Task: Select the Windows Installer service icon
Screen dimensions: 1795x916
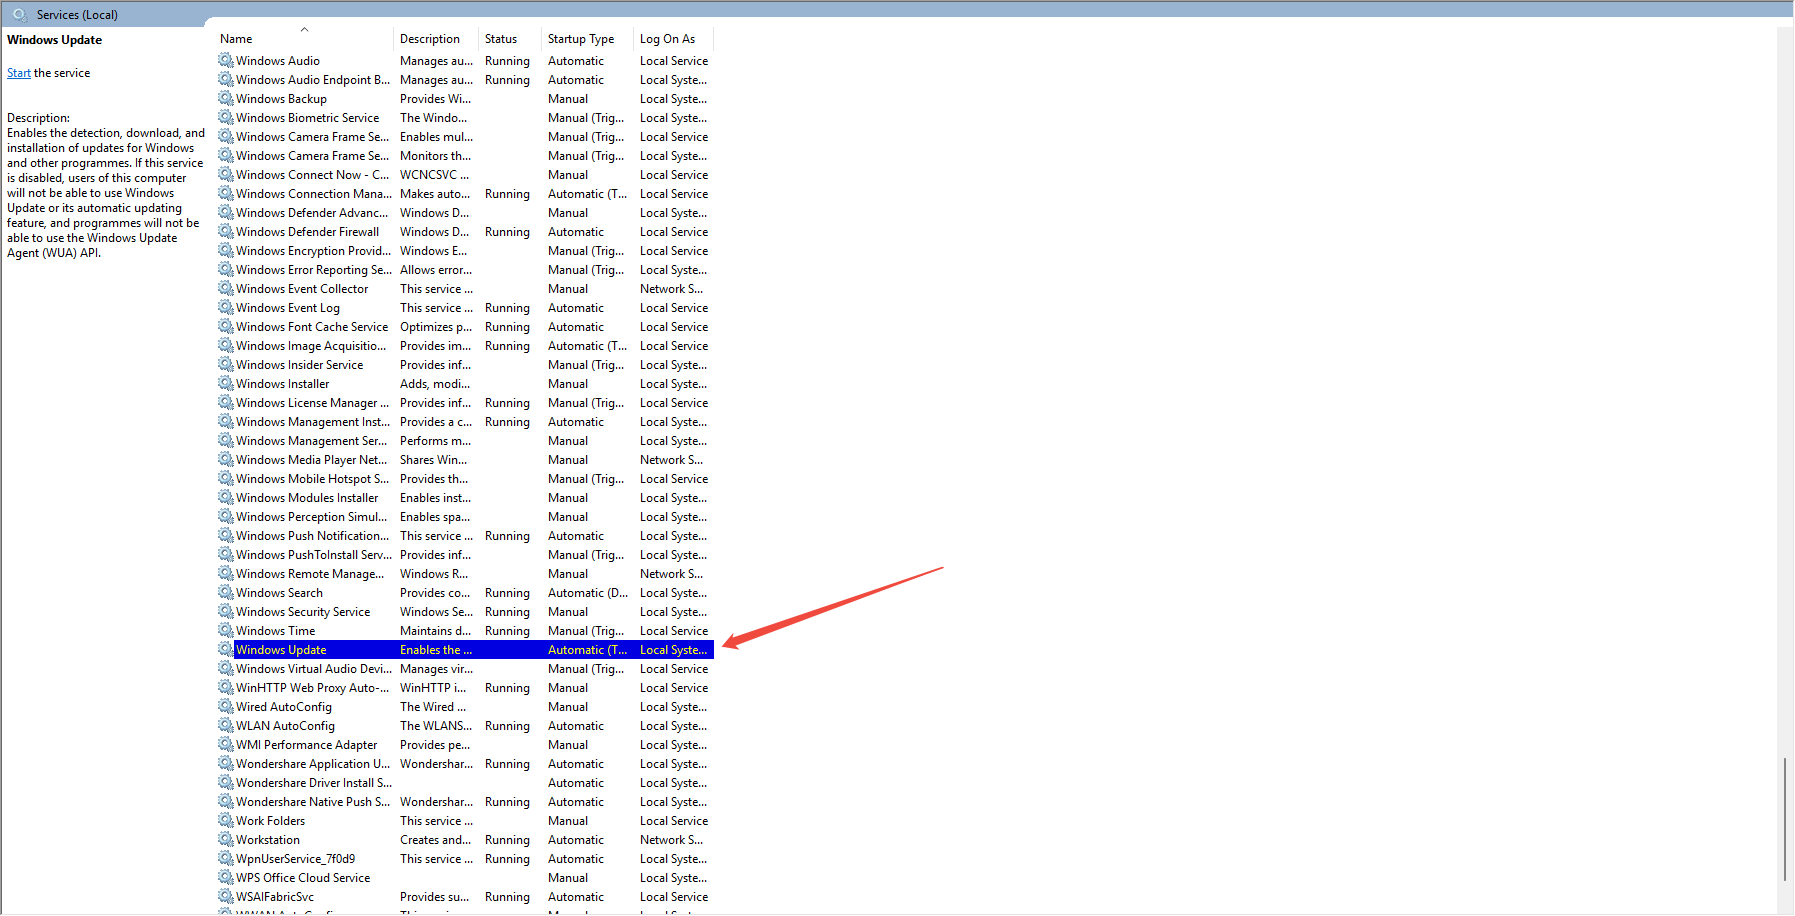Action: pyautogui.click(x=226, y=384)
